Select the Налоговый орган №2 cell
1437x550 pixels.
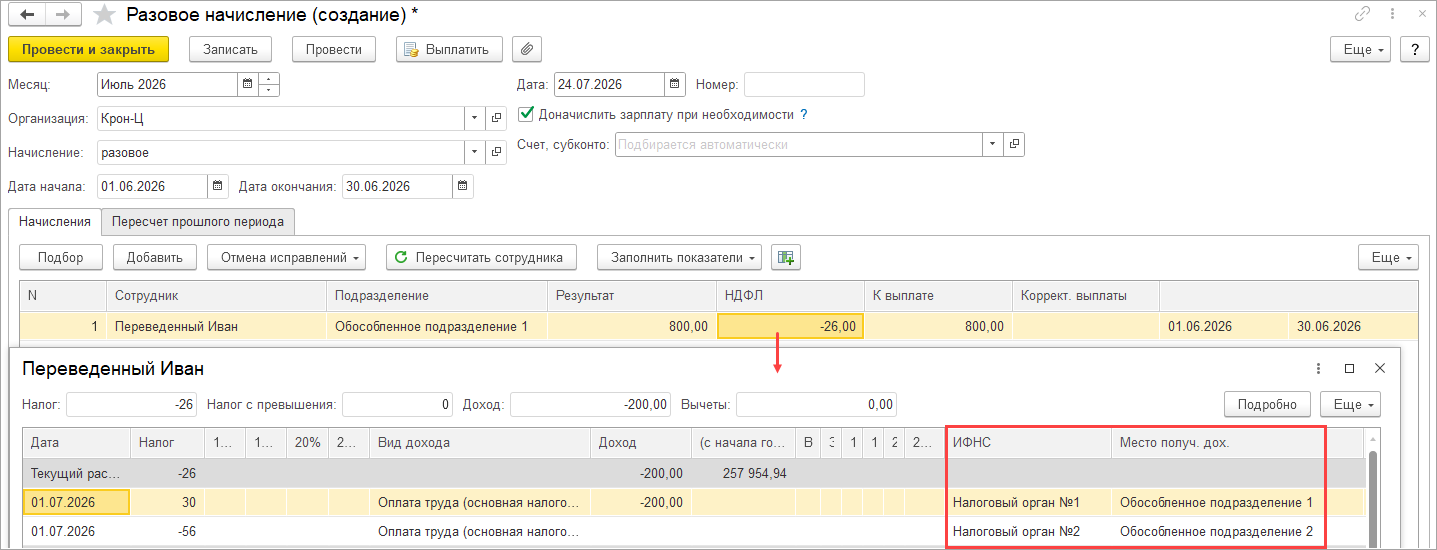[x=1029, y=531]
